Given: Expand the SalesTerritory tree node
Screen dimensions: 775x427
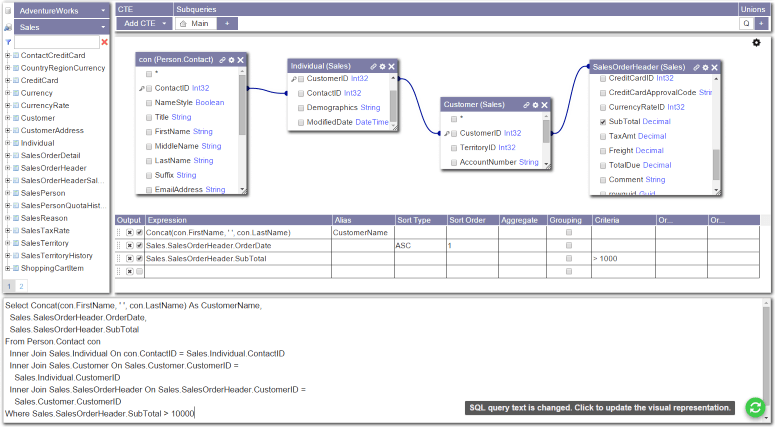Looking at the screenshot, I should 7,243.
